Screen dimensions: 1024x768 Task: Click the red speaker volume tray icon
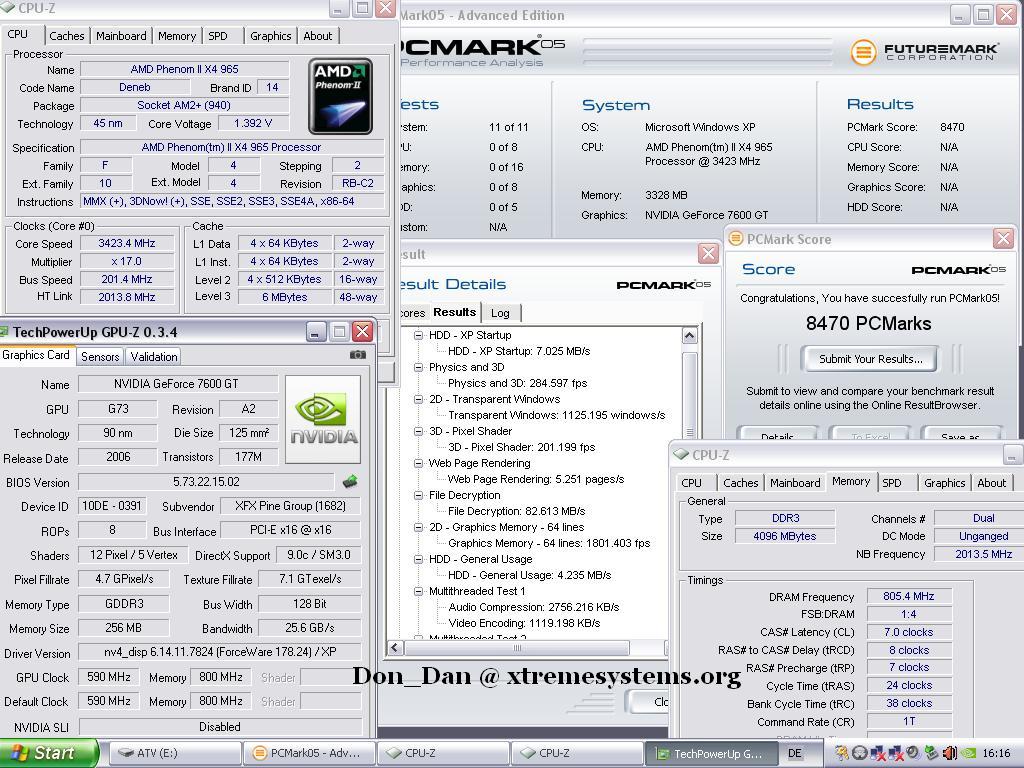950,753
